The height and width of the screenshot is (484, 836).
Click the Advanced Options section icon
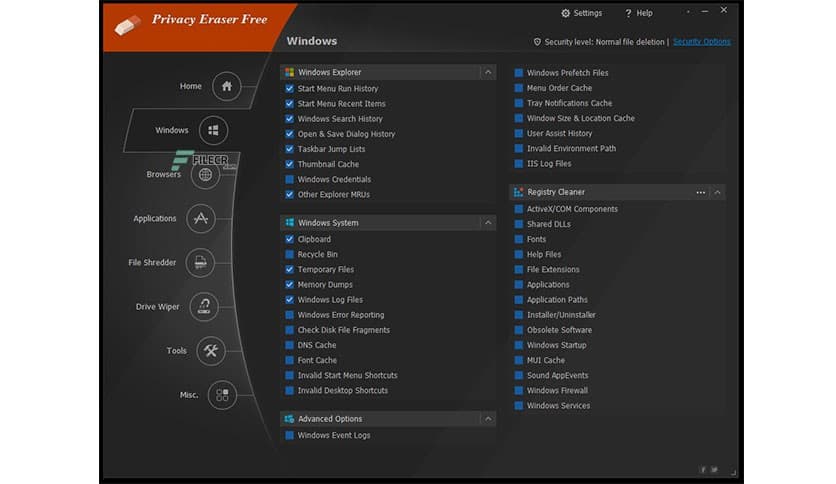coord(290,418)
